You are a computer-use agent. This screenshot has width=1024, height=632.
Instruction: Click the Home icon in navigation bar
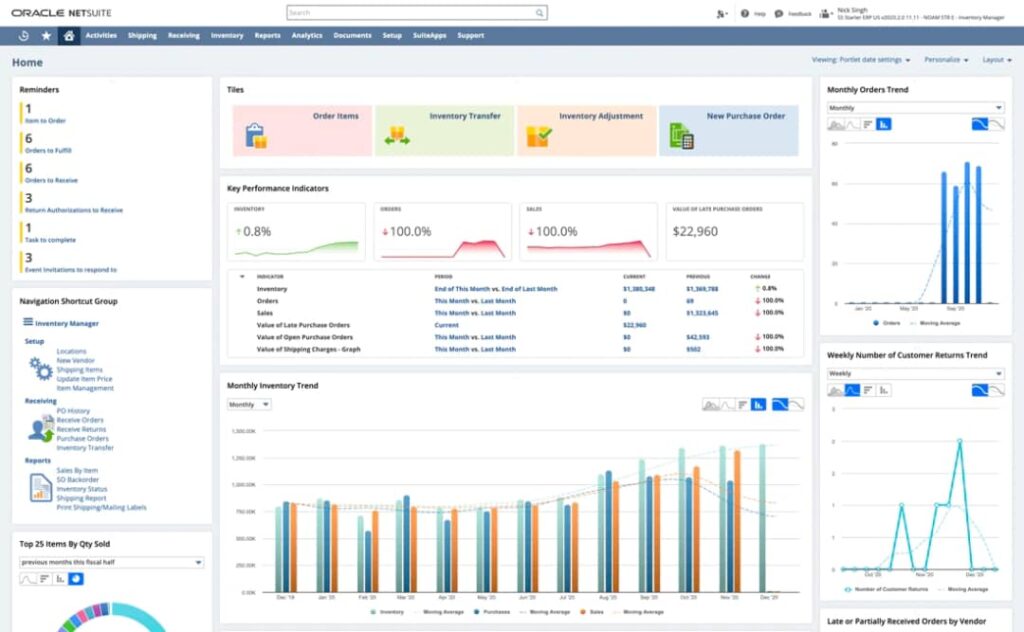(68, 35)
